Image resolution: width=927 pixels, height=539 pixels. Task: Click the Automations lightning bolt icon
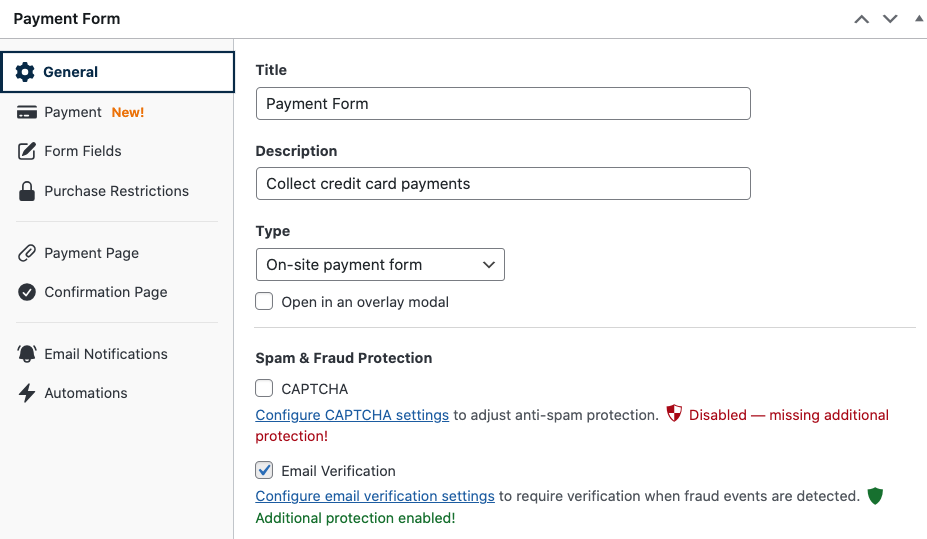(x=27, y=393)
